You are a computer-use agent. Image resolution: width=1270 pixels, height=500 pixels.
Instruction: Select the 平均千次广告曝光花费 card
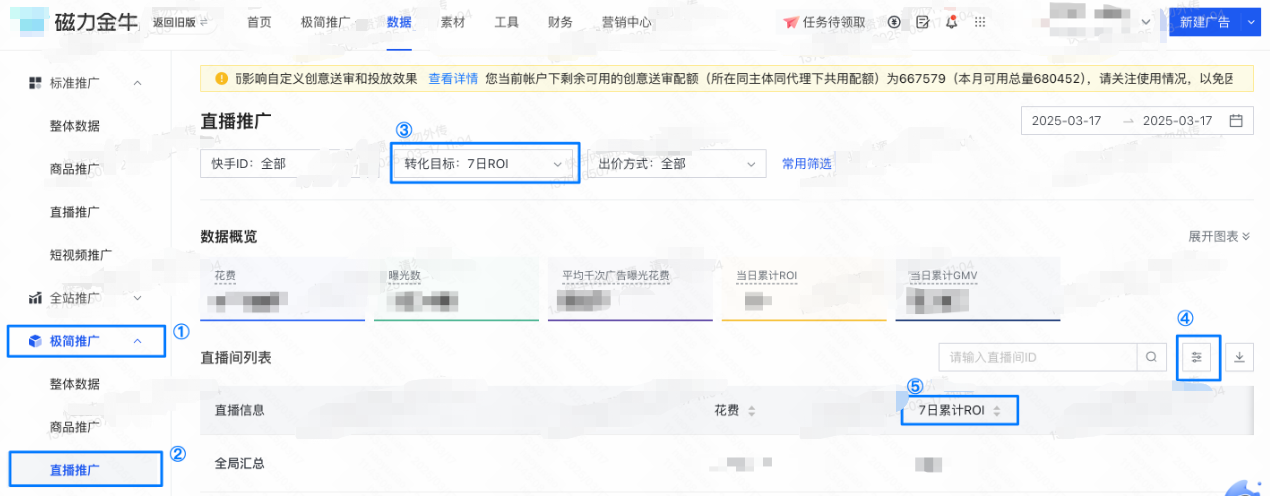point(630,290)
